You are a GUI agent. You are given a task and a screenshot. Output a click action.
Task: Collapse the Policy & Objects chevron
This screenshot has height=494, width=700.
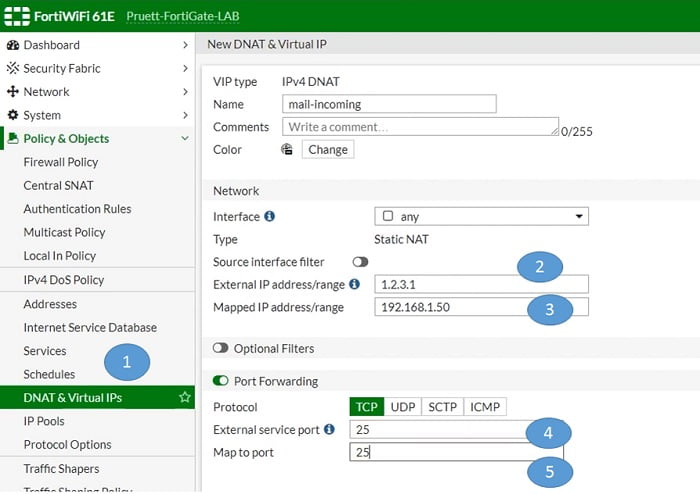[185, 138]
